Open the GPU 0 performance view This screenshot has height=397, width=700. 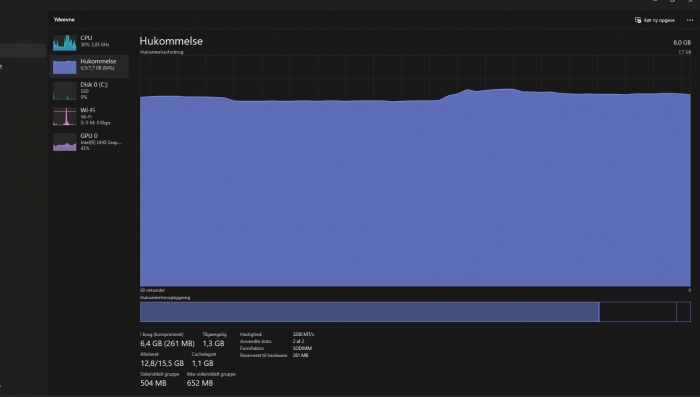point(89,142)
